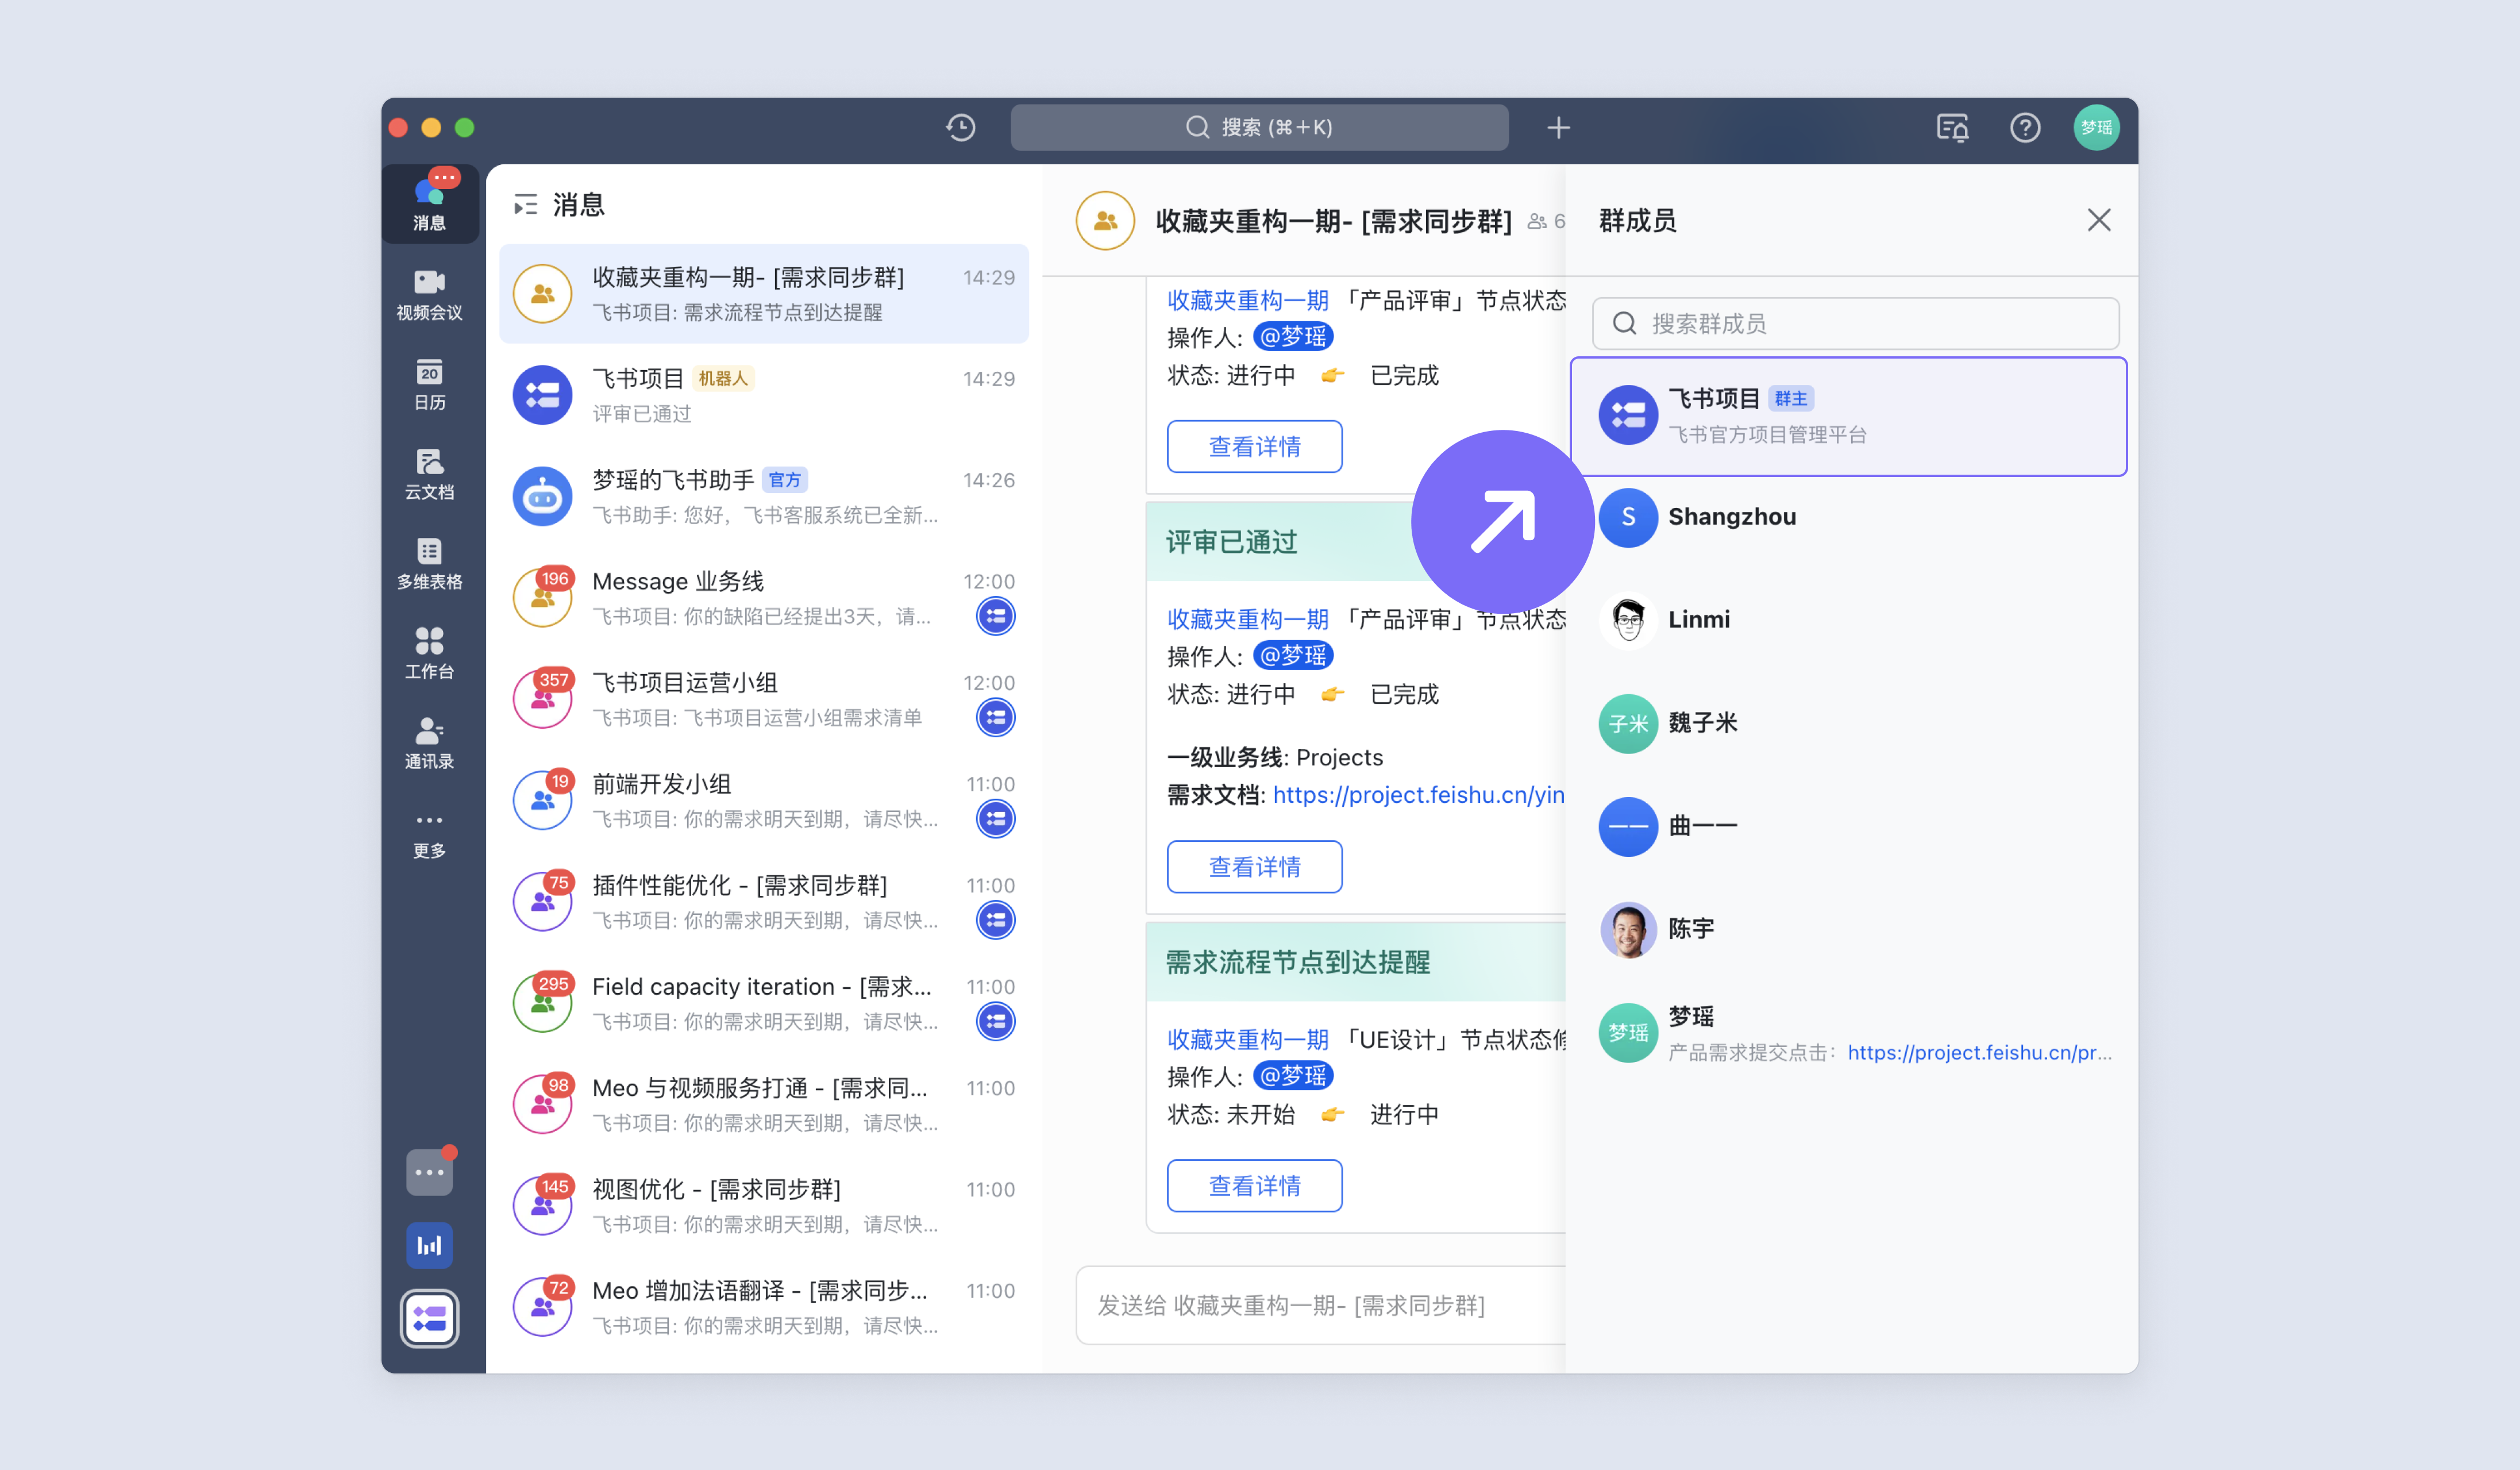Open the help question-mark icon
The height and width of the screenshot is (1470, 2520).
tap(2025, 127)
